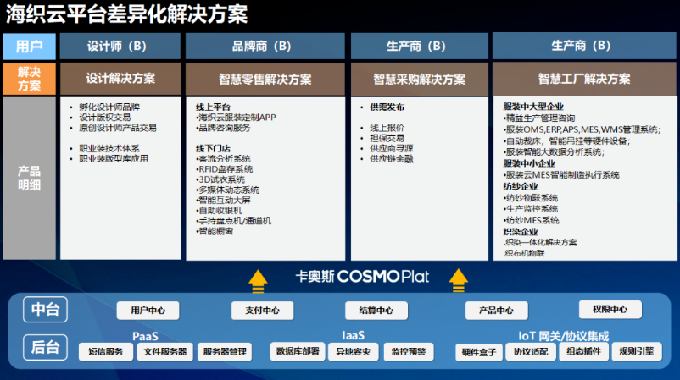Click the 后台 label box

click(46, 347)
